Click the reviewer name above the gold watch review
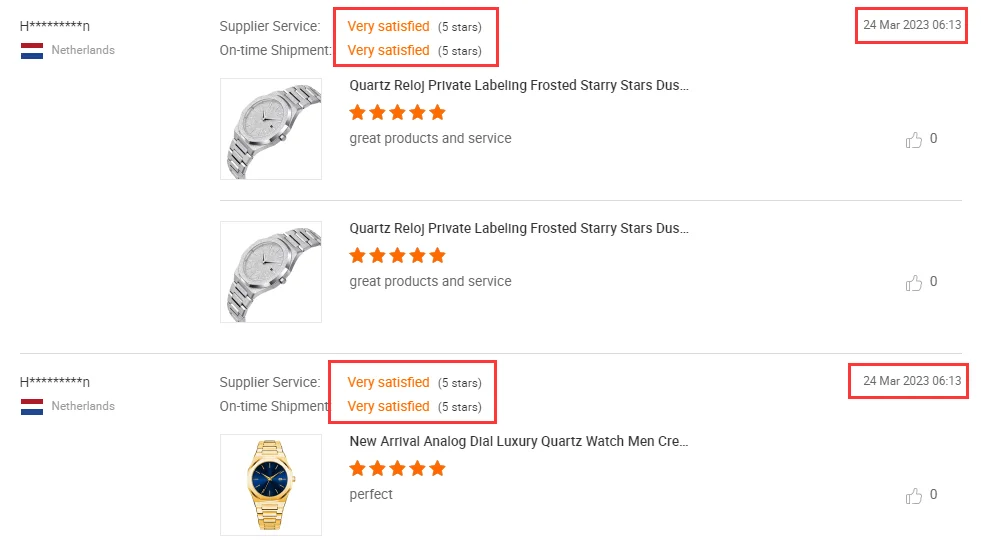The image size is (981, 557). pyautogui.click(x=55, y=382)
